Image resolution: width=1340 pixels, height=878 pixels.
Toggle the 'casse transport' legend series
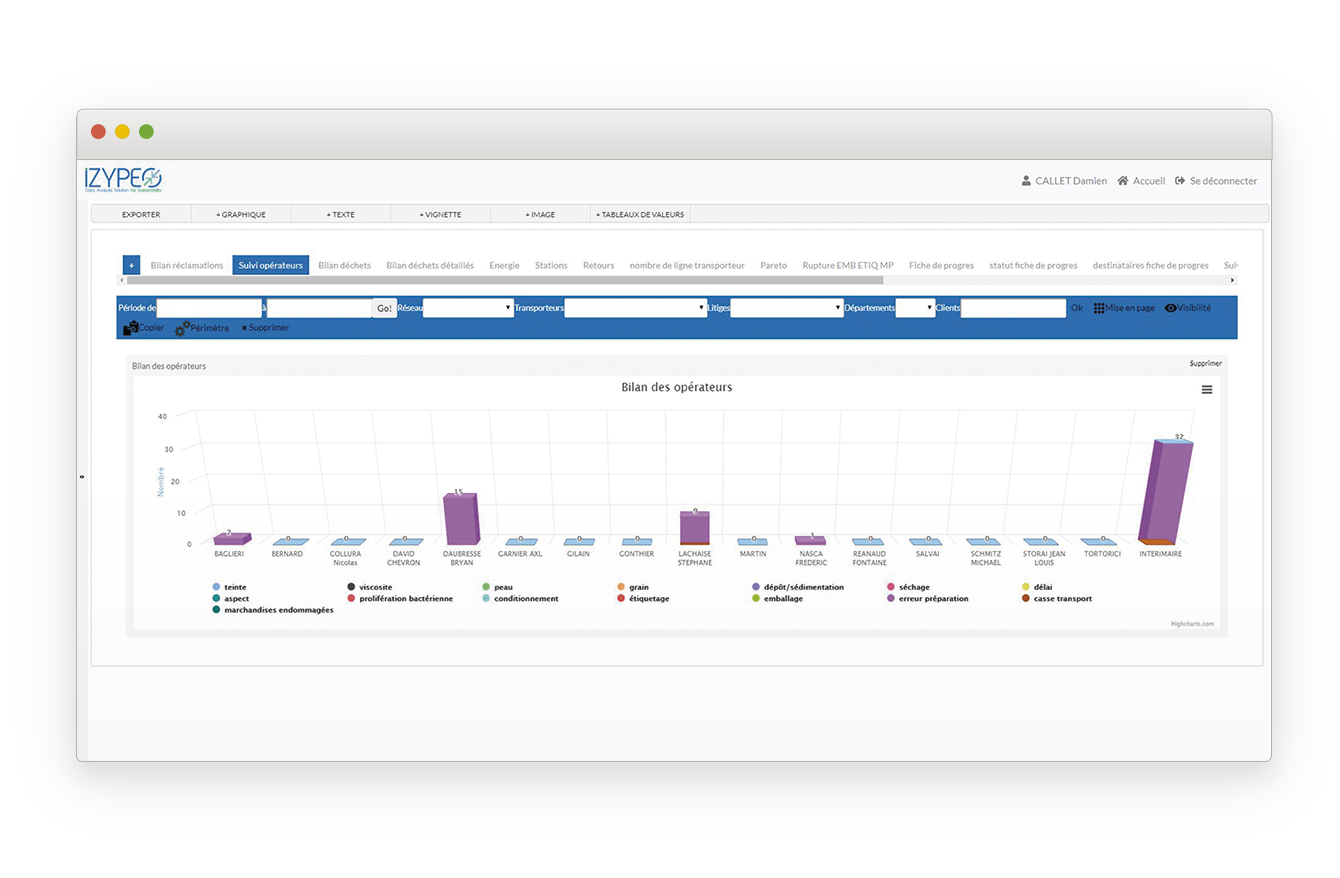1062,598
